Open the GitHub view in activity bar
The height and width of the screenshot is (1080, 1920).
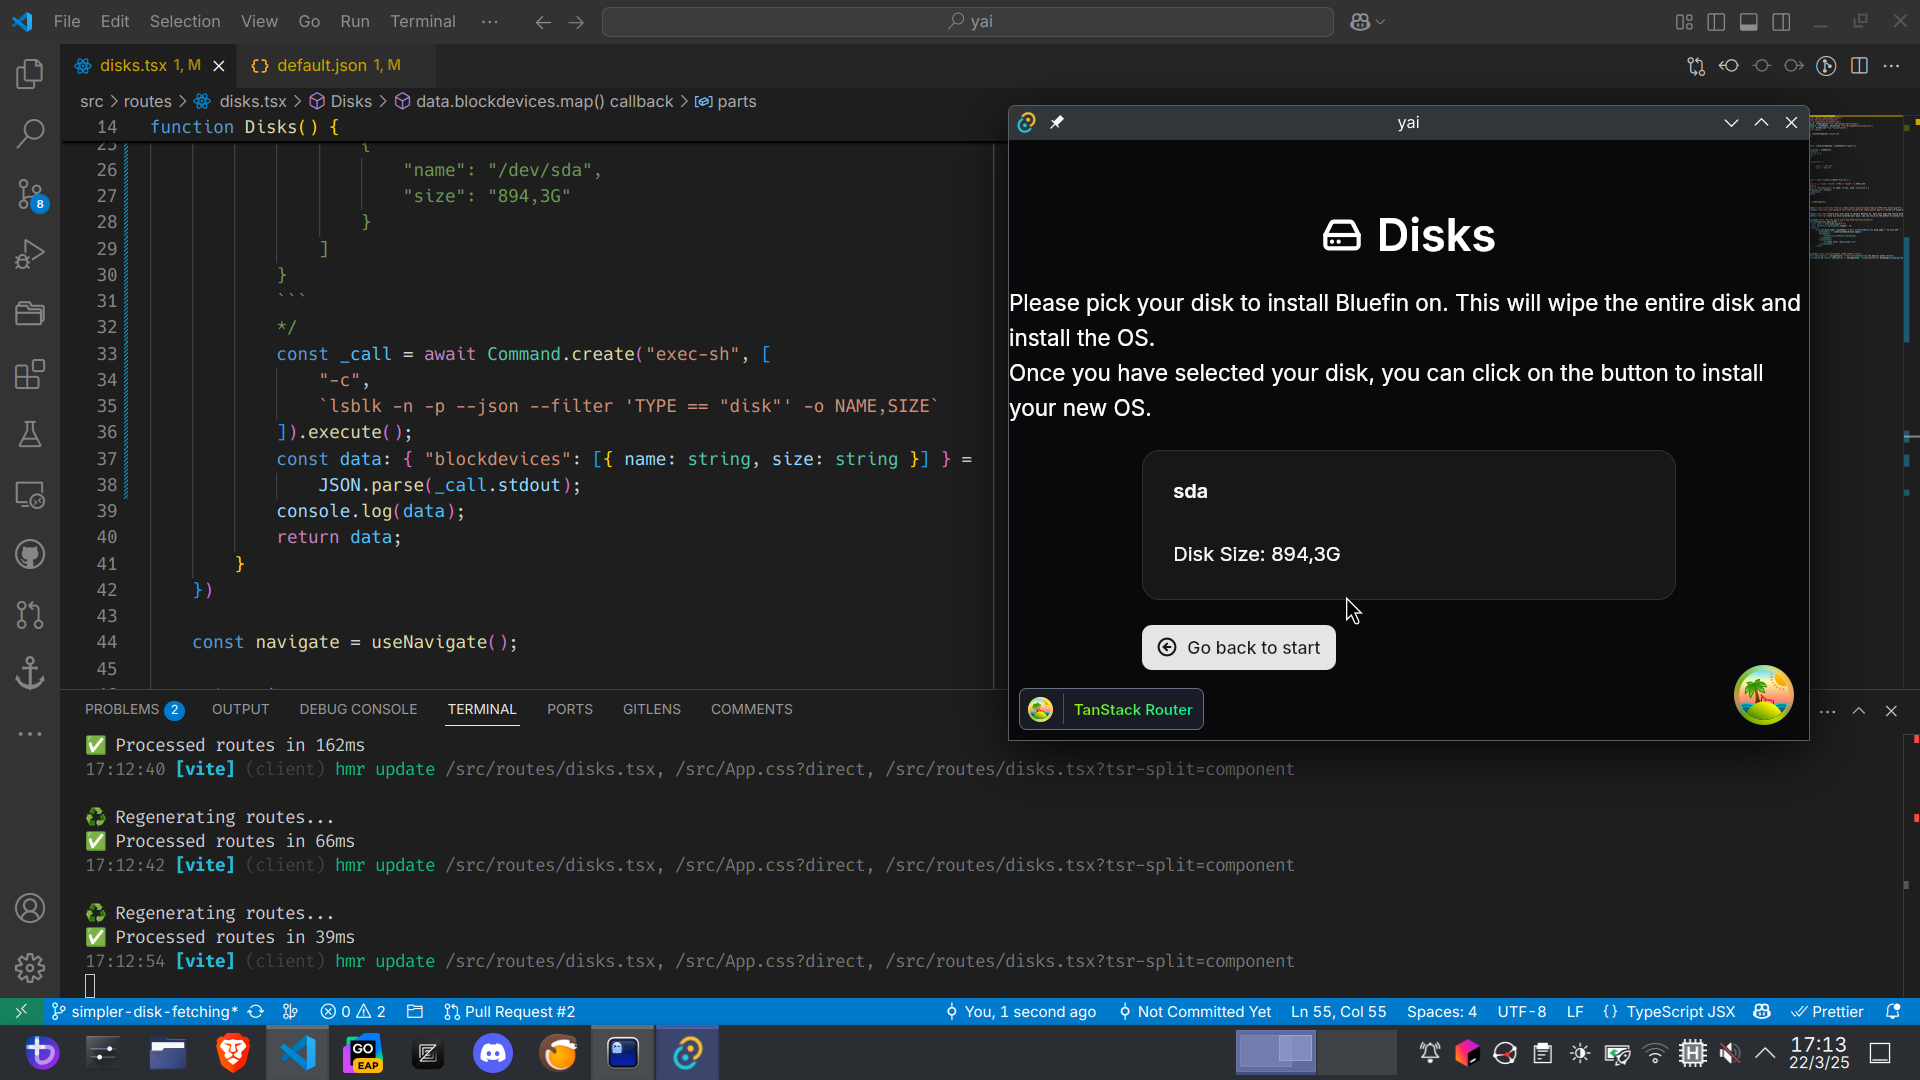click(x=30, y=554)
